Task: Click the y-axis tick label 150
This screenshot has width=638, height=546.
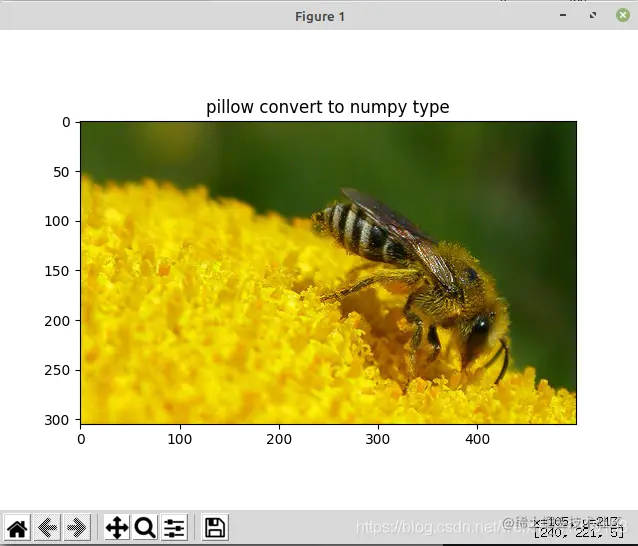Action: [57, 271]
